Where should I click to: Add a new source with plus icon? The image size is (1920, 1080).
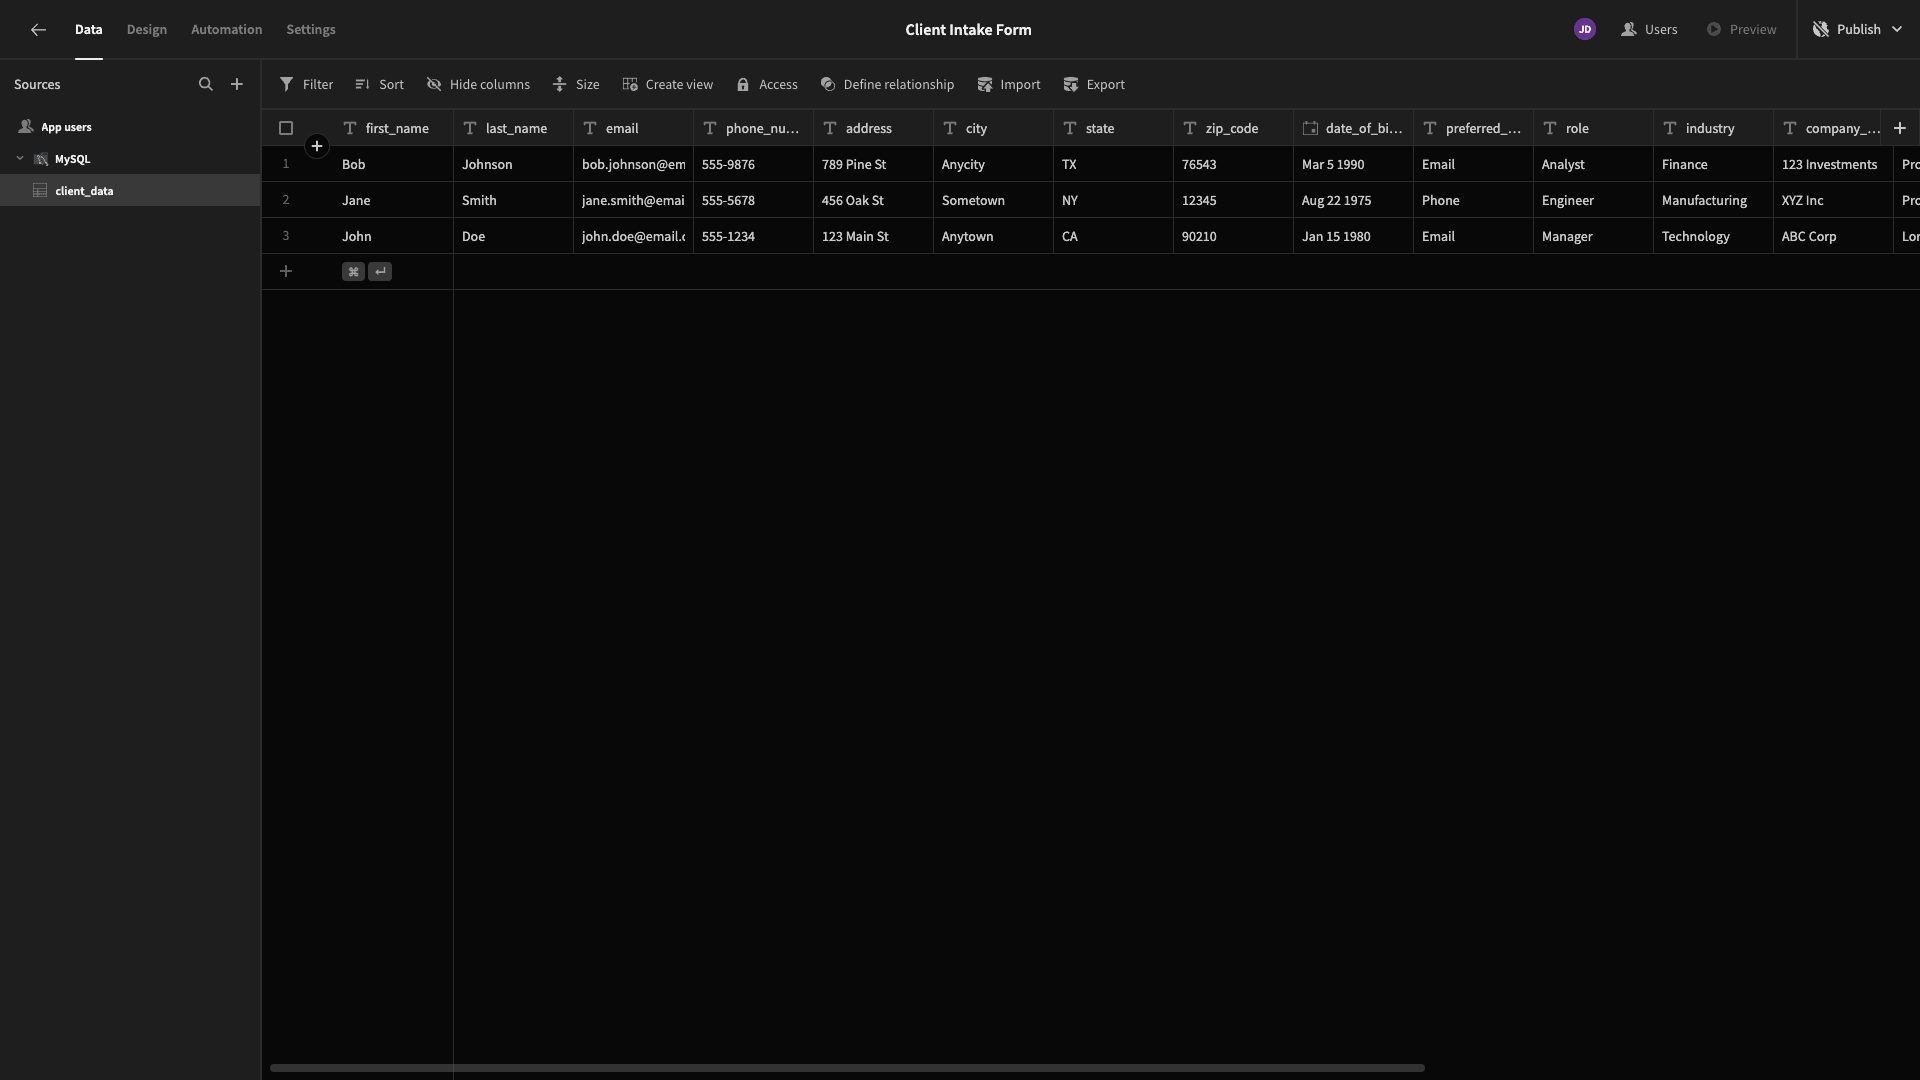(237, 85)
